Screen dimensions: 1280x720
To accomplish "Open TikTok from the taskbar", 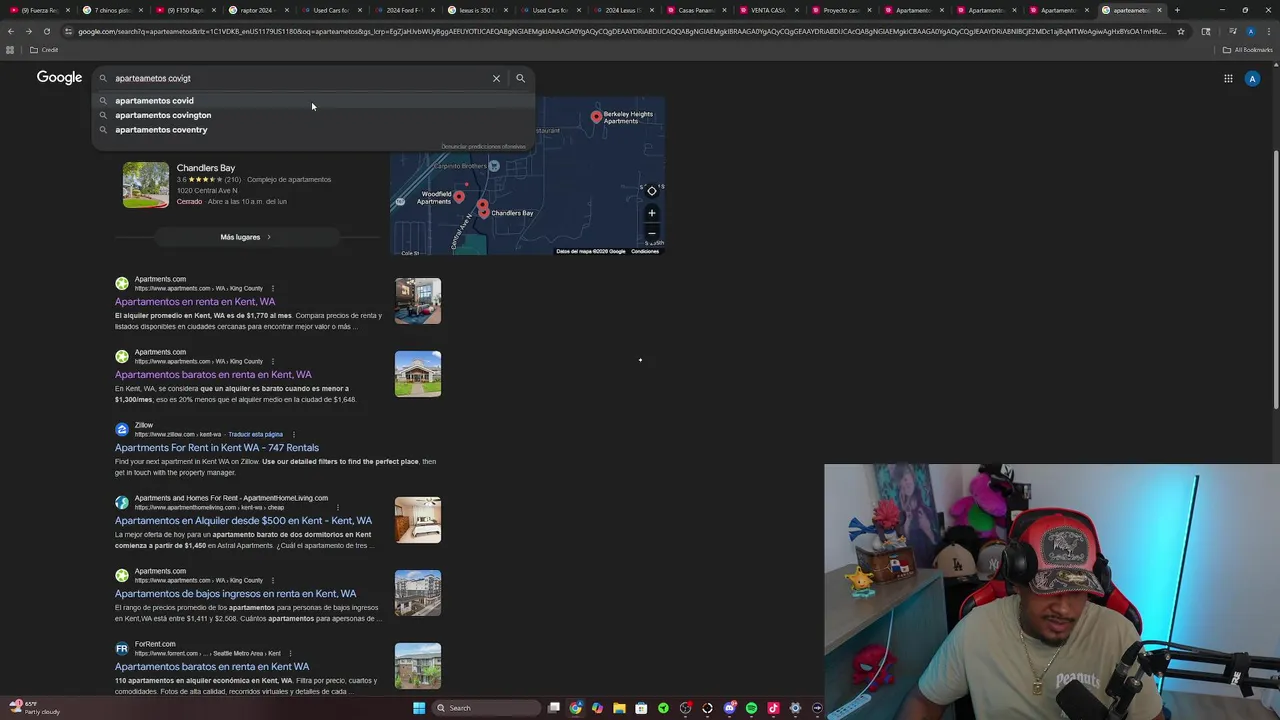I will point(773,708).
